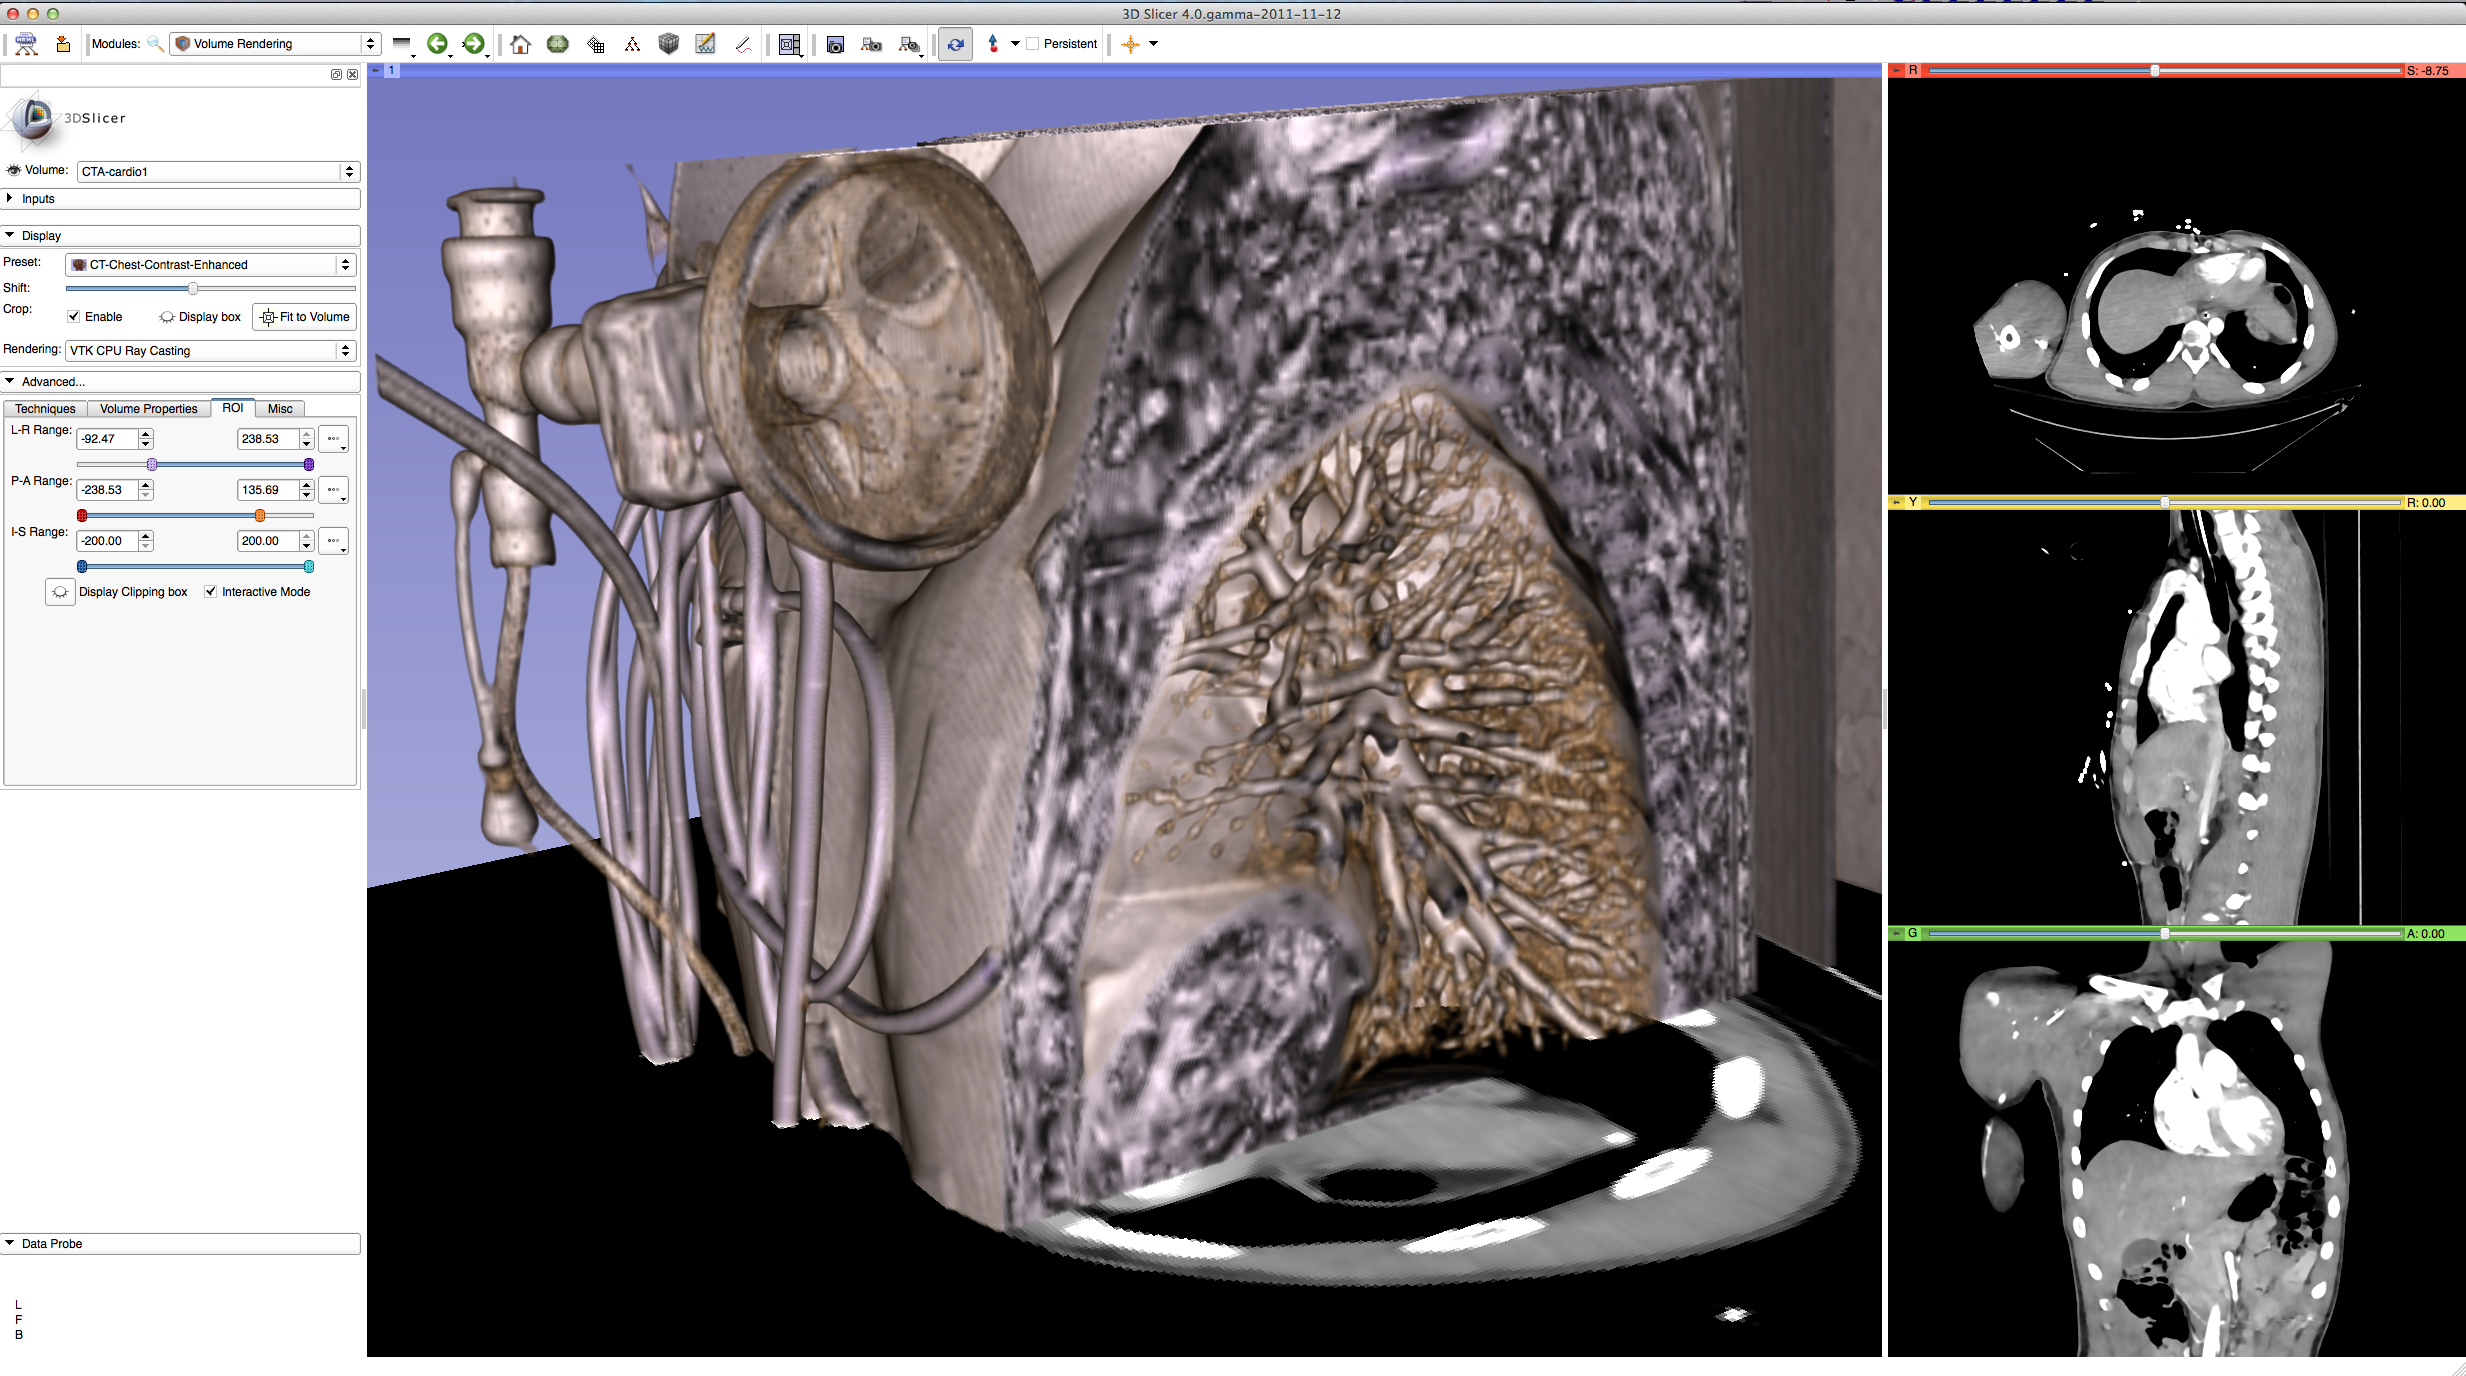The height and width of the screenshot is (1376, 2466).
Task: Switch to the Volume Properties tab
Action: click(x=148, y=409)
